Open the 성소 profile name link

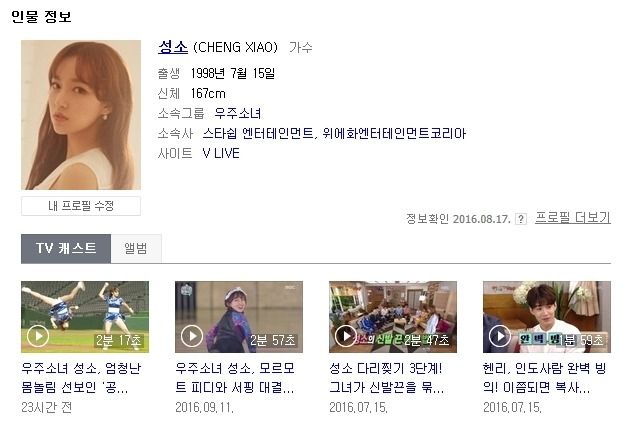point(173,47)
